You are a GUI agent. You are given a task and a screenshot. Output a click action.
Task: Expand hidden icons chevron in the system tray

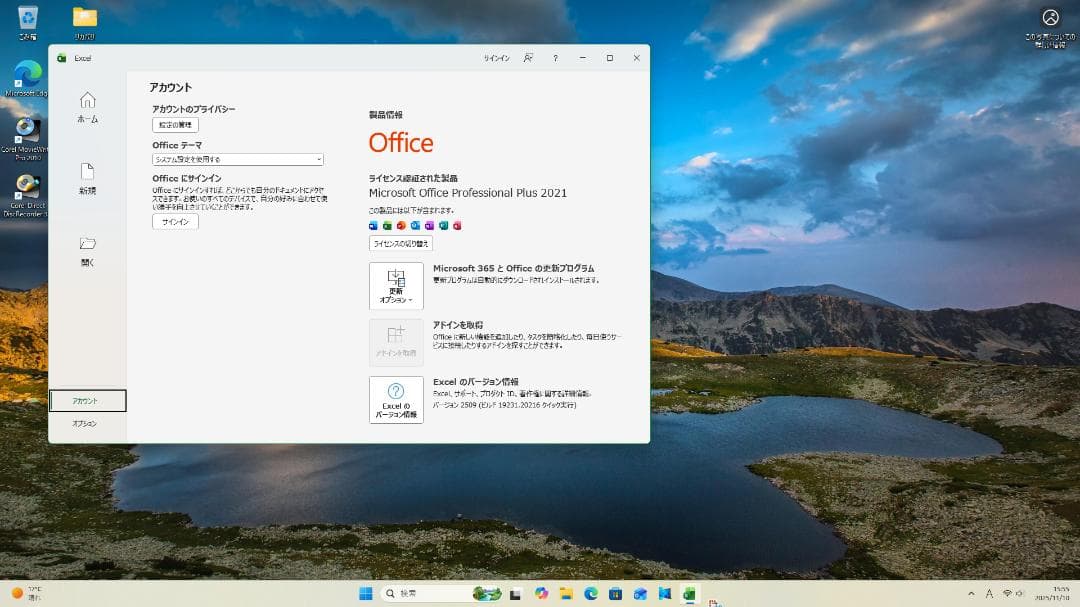click(971, 592)
